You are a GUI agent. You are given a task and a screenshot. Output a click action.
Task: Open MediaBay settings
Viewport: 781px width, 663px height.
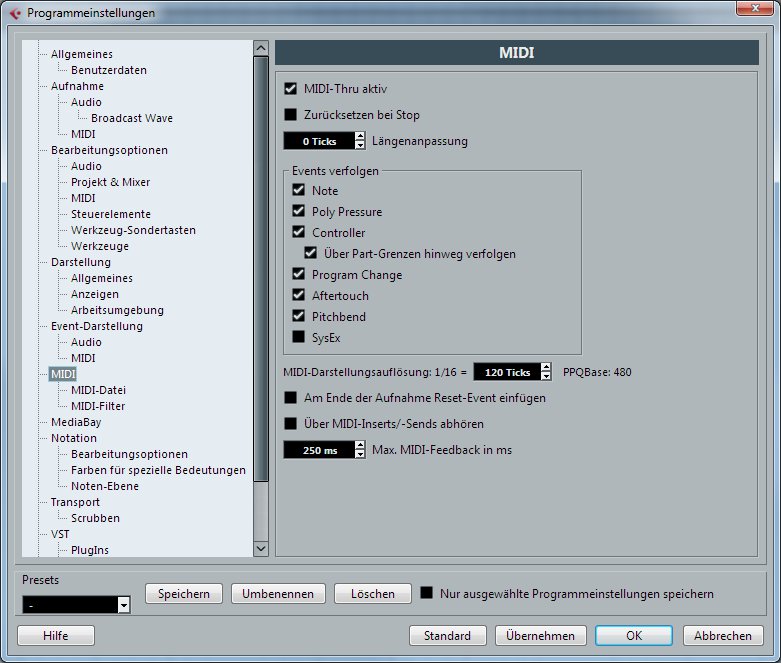click(76, 422)
